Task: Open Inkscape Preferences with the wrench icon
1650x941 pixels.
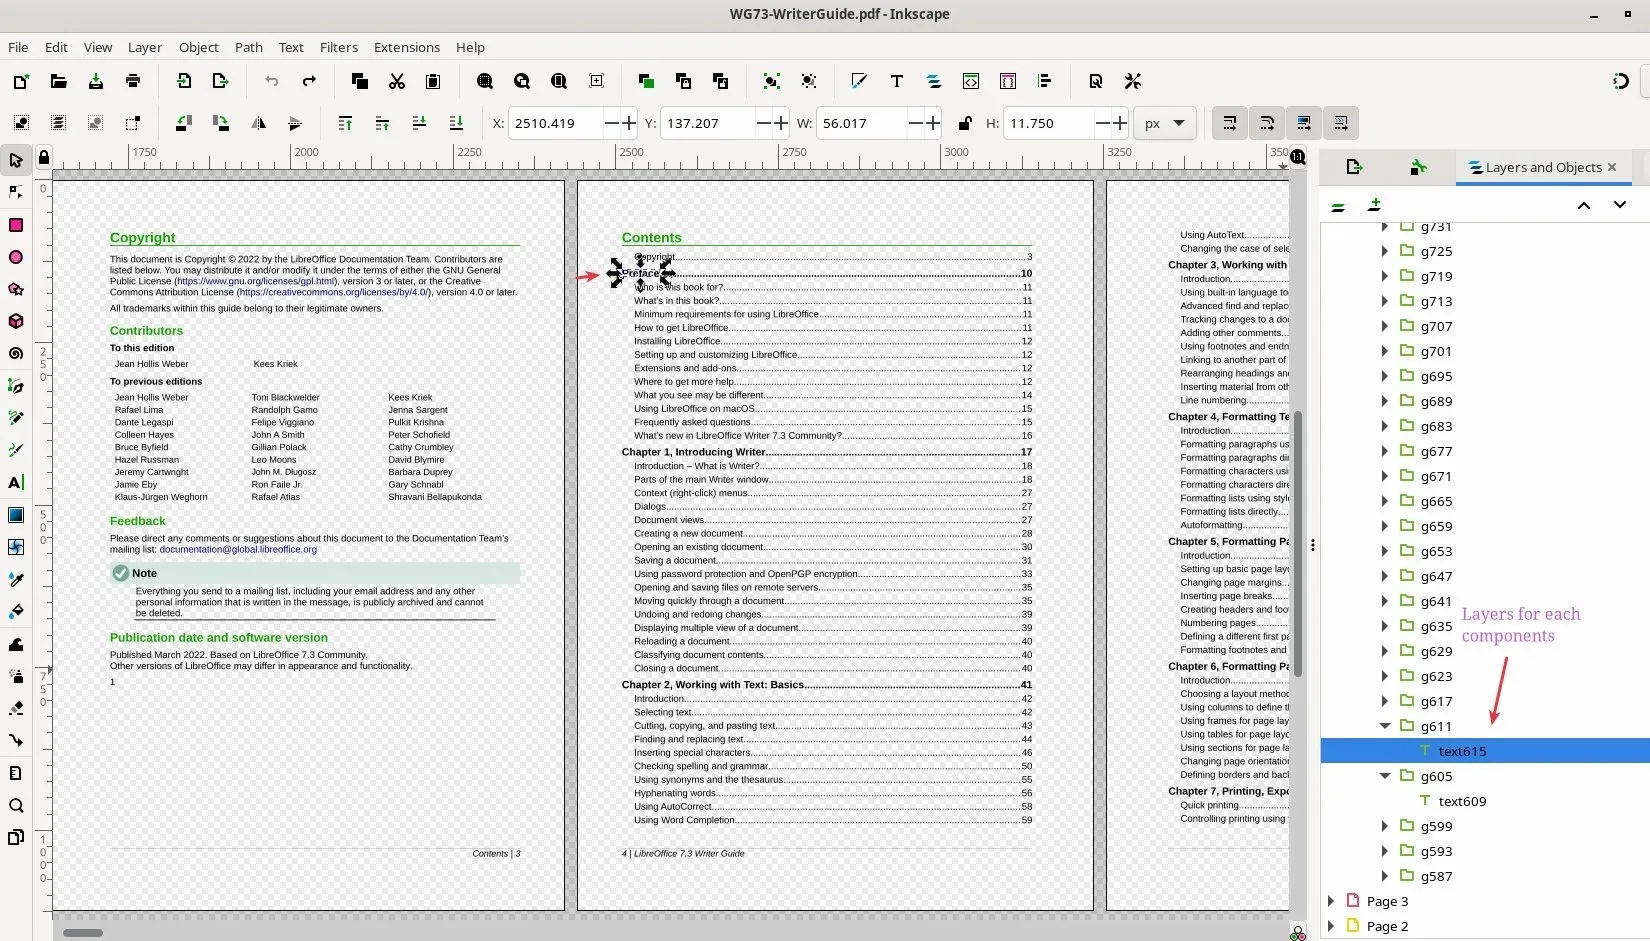Action: pyautogui.click(x=1133, y=81)
